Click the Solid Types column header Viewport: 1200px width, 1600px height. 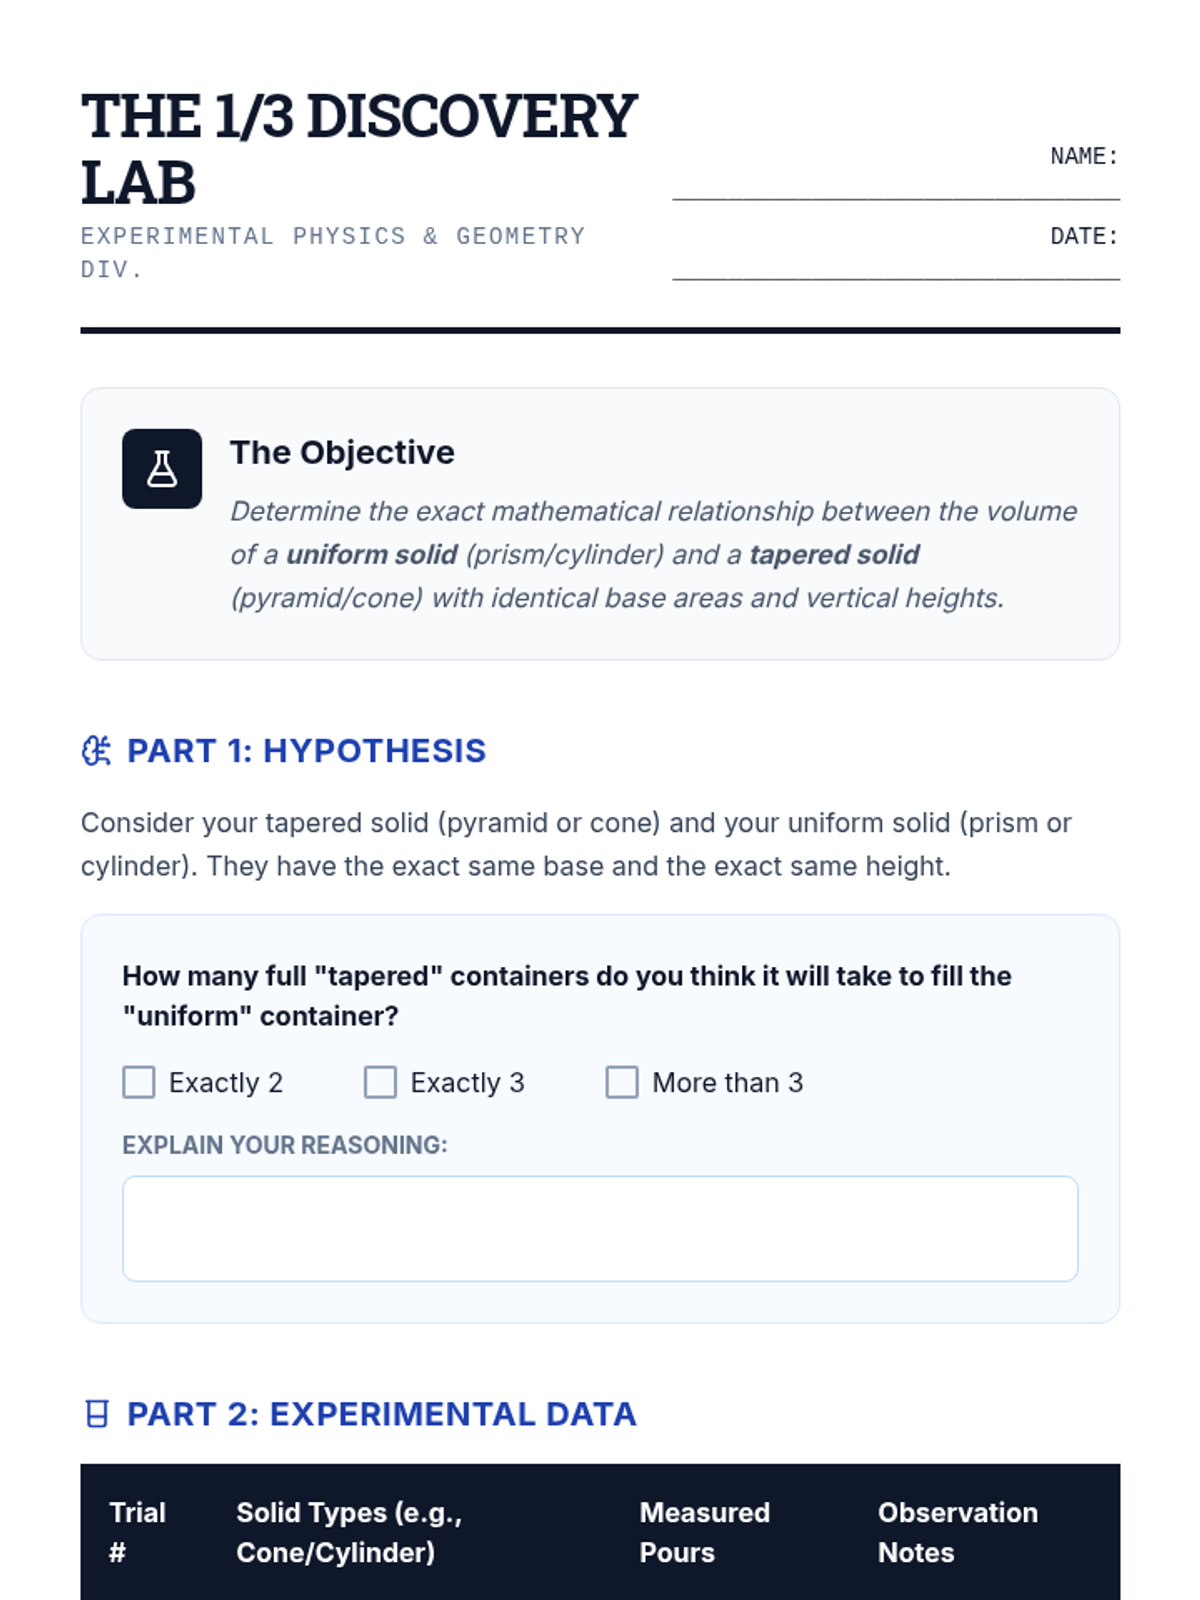click(349, 1532)
